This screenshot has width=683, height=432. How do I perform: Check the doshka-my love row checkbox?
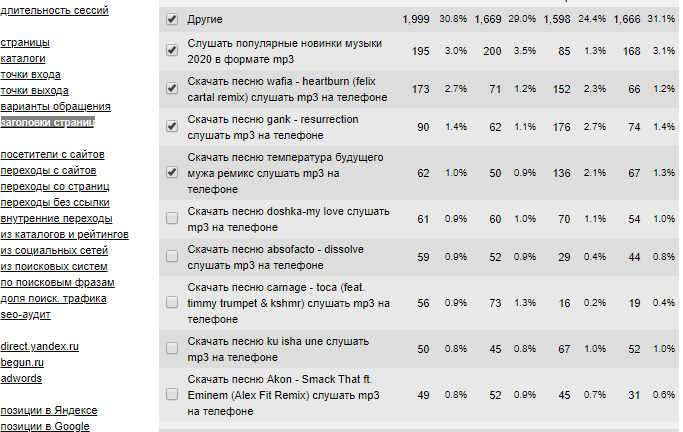(172, 218)
